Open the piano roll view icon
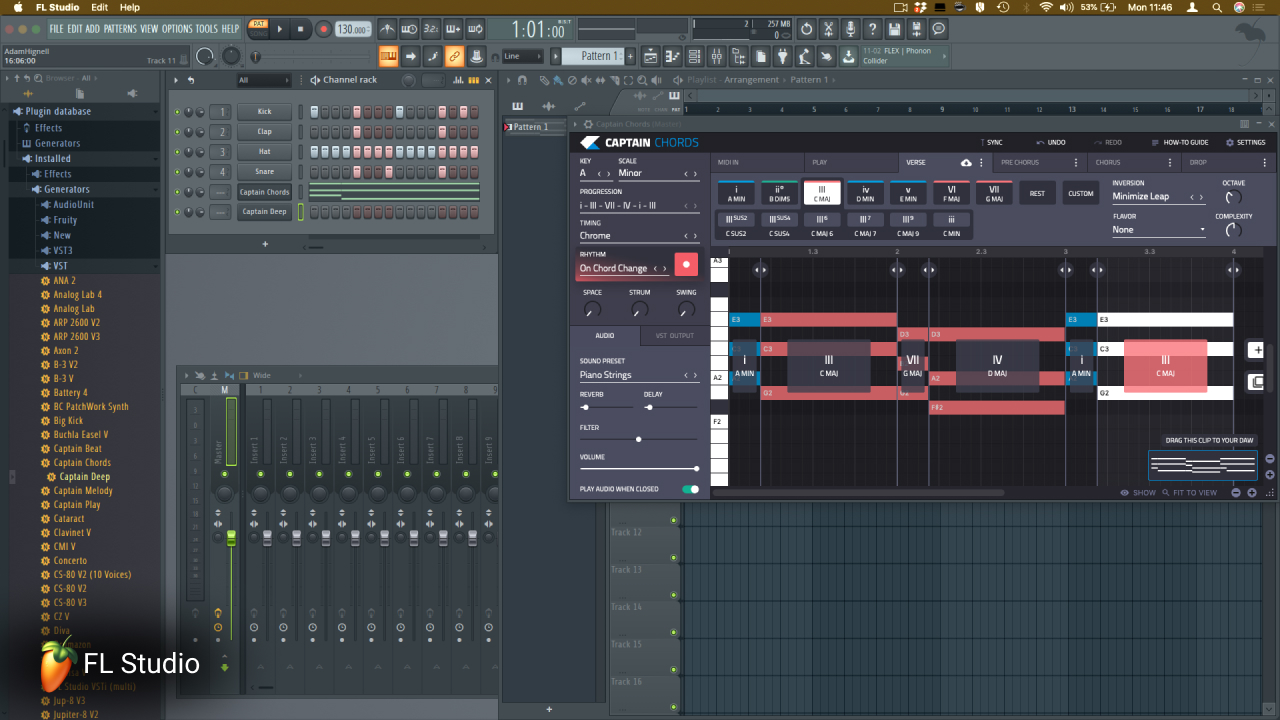This screenshot has height=720, width=1280. point(672,56)
